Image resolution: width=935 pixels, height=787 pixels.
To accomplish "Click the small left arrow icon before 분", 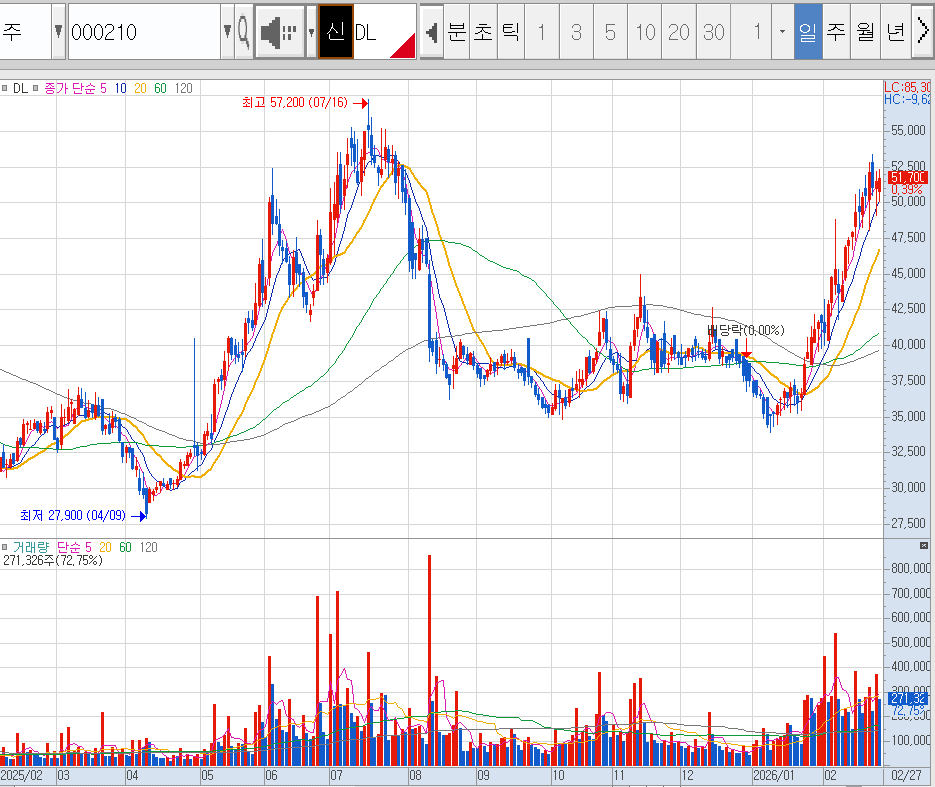I will 430,30.
